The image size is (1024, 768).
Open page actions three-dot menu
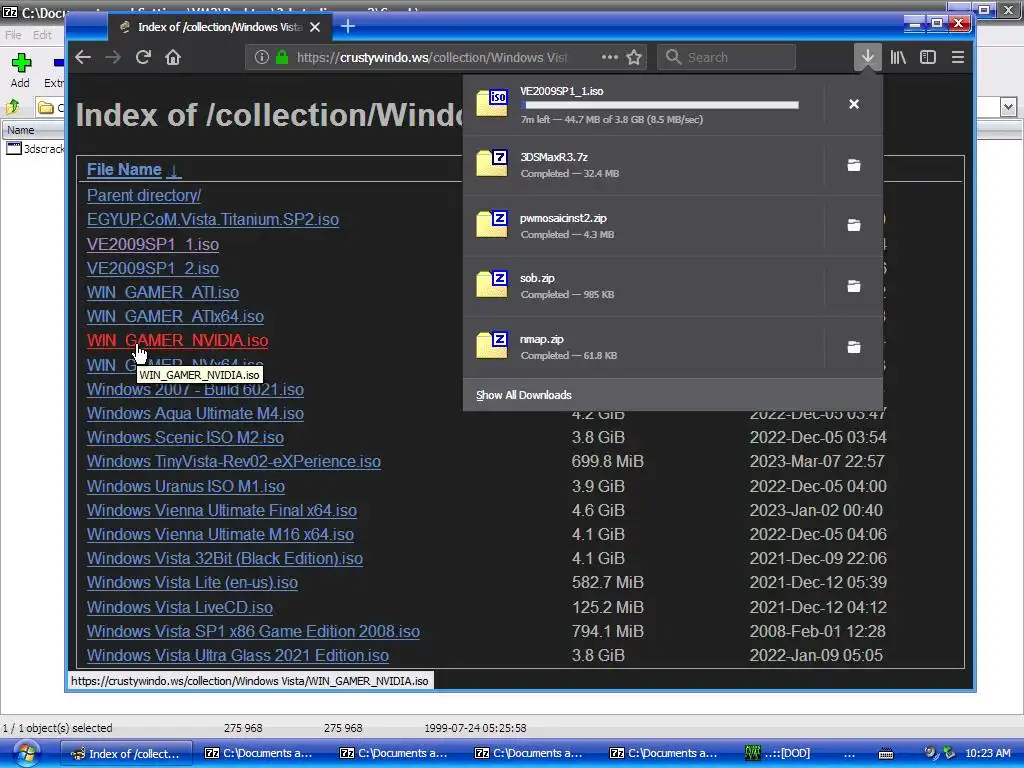[609, 57]
